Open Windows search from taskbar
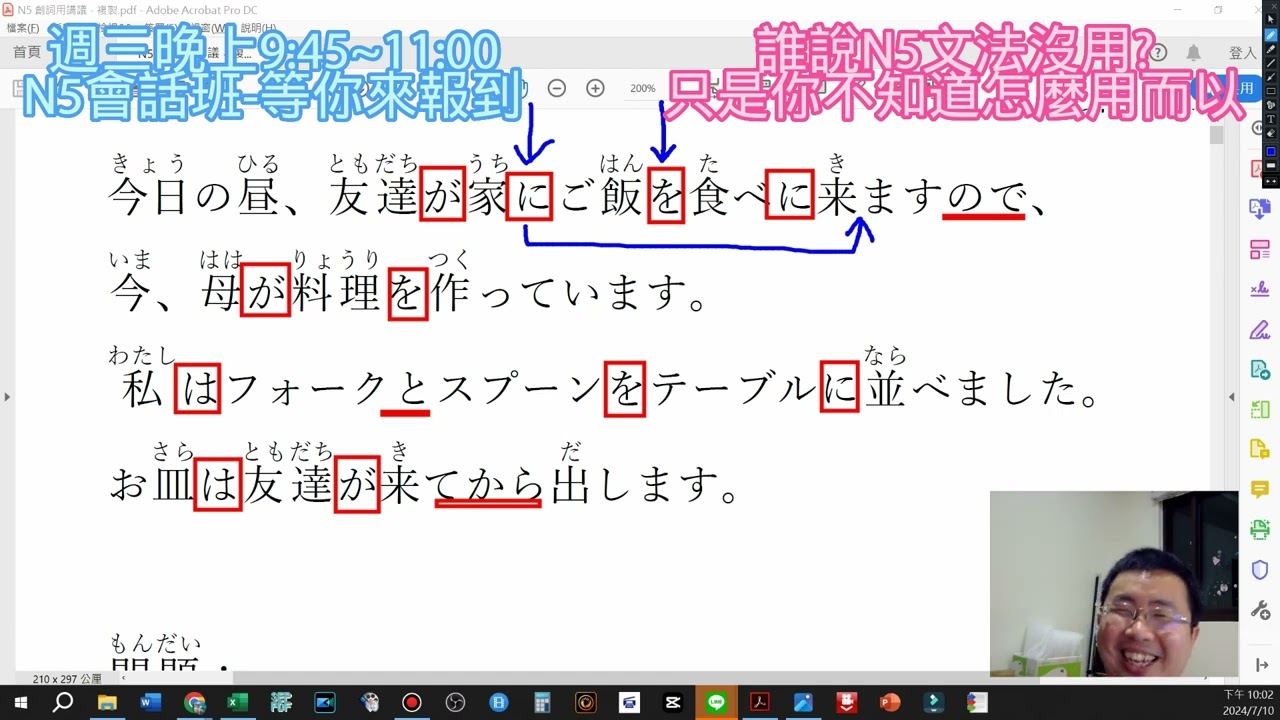1280x720 pixels. pos(63,703)
